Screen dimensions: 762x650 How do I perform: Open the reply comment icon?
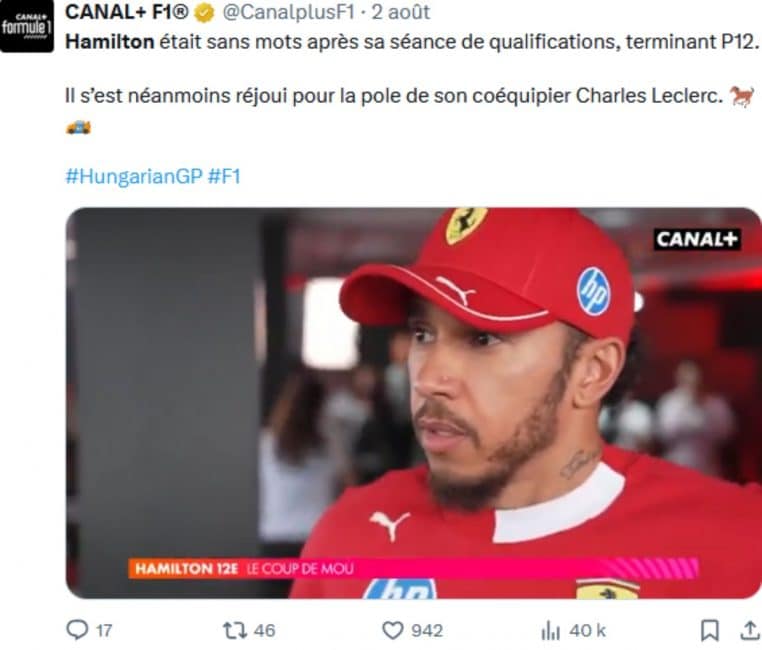pos(77,630)
